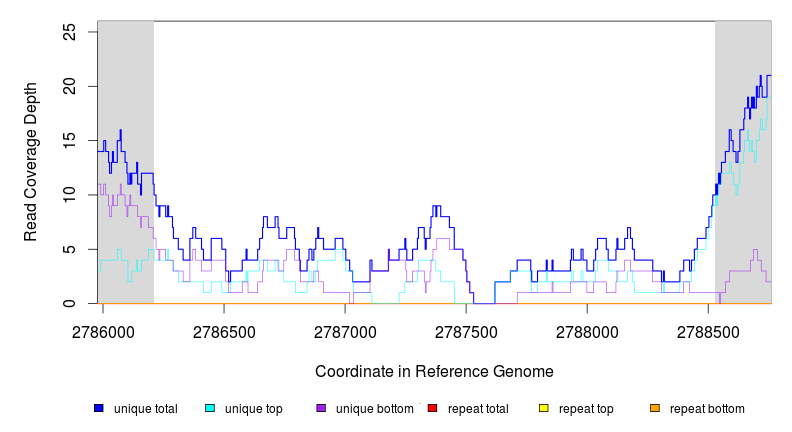
Task: Click the red repeat total legend swatch
Action: tap(433, 409)
